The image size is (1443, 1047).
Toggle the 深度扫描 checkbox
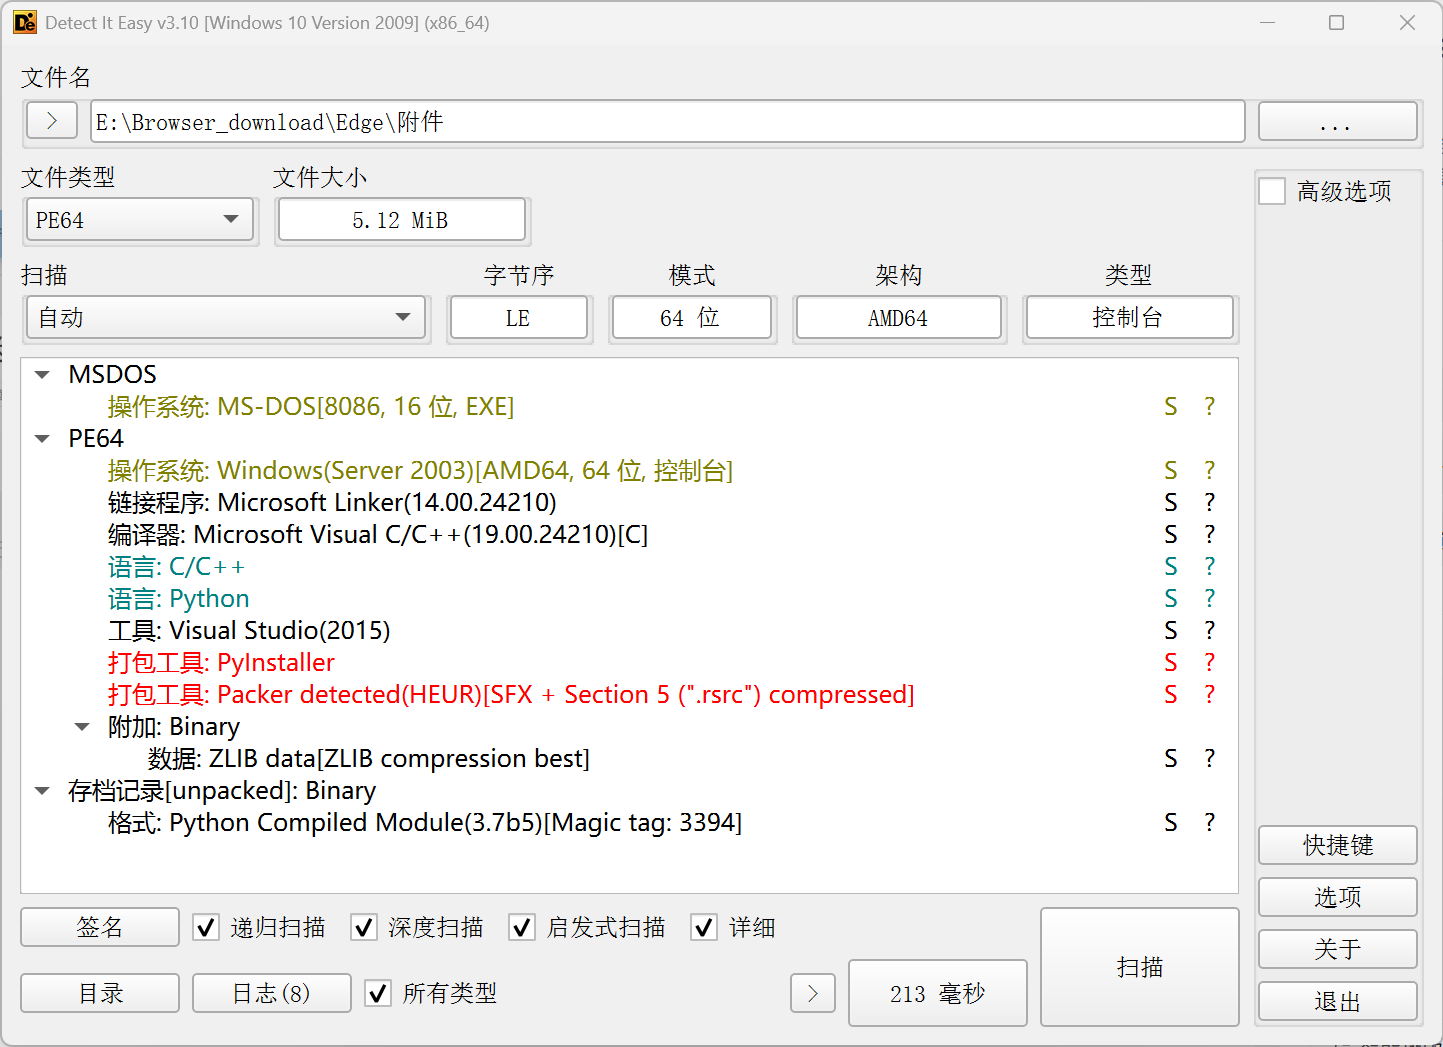[x=364, y=928]
